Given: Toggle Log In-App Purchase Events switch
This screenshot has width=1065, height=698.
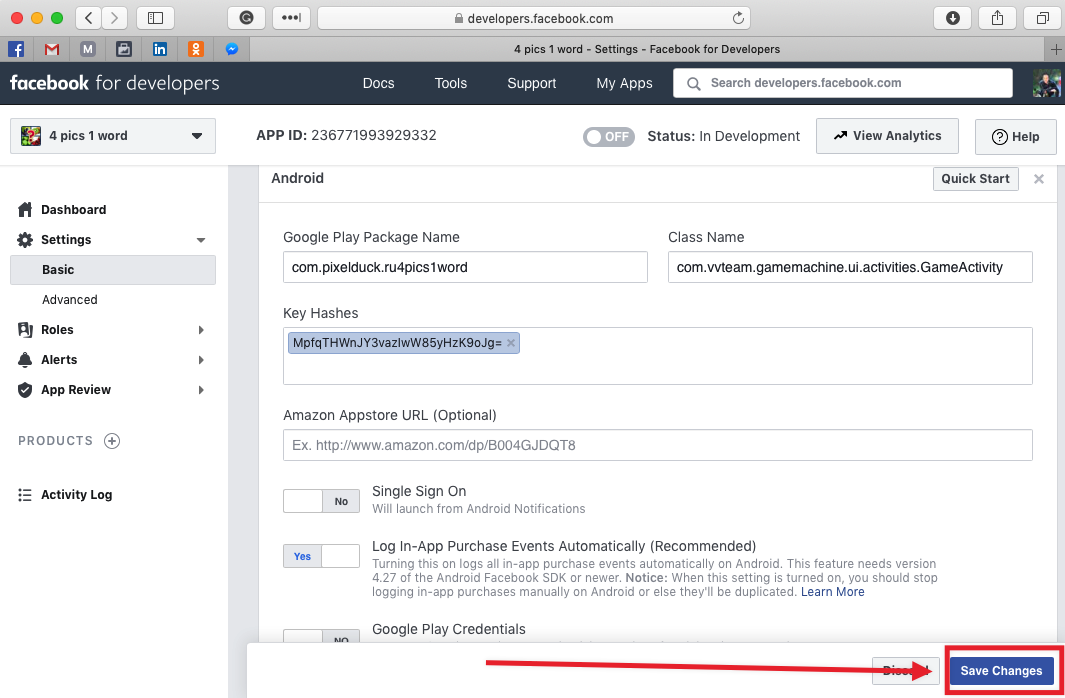Looking at the screenshot, I should 321,556.
